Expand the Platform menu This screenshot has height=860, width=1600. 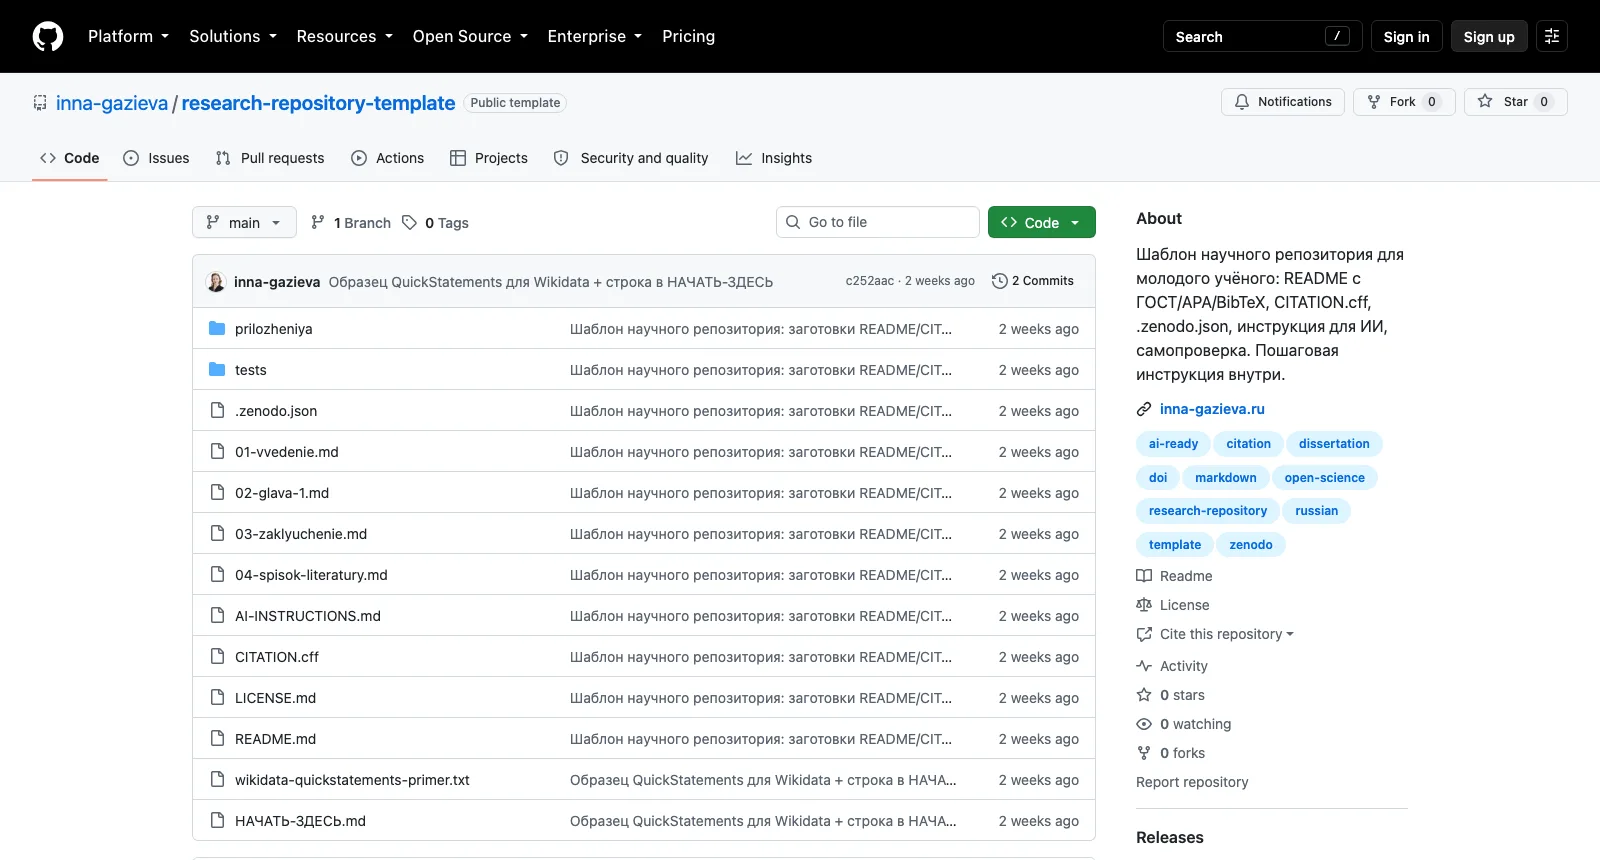[129, 36]
